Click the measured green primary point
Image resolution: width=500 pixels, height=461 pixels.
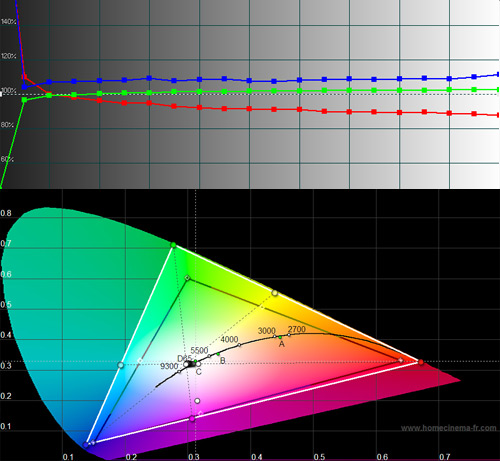(173, 245)
